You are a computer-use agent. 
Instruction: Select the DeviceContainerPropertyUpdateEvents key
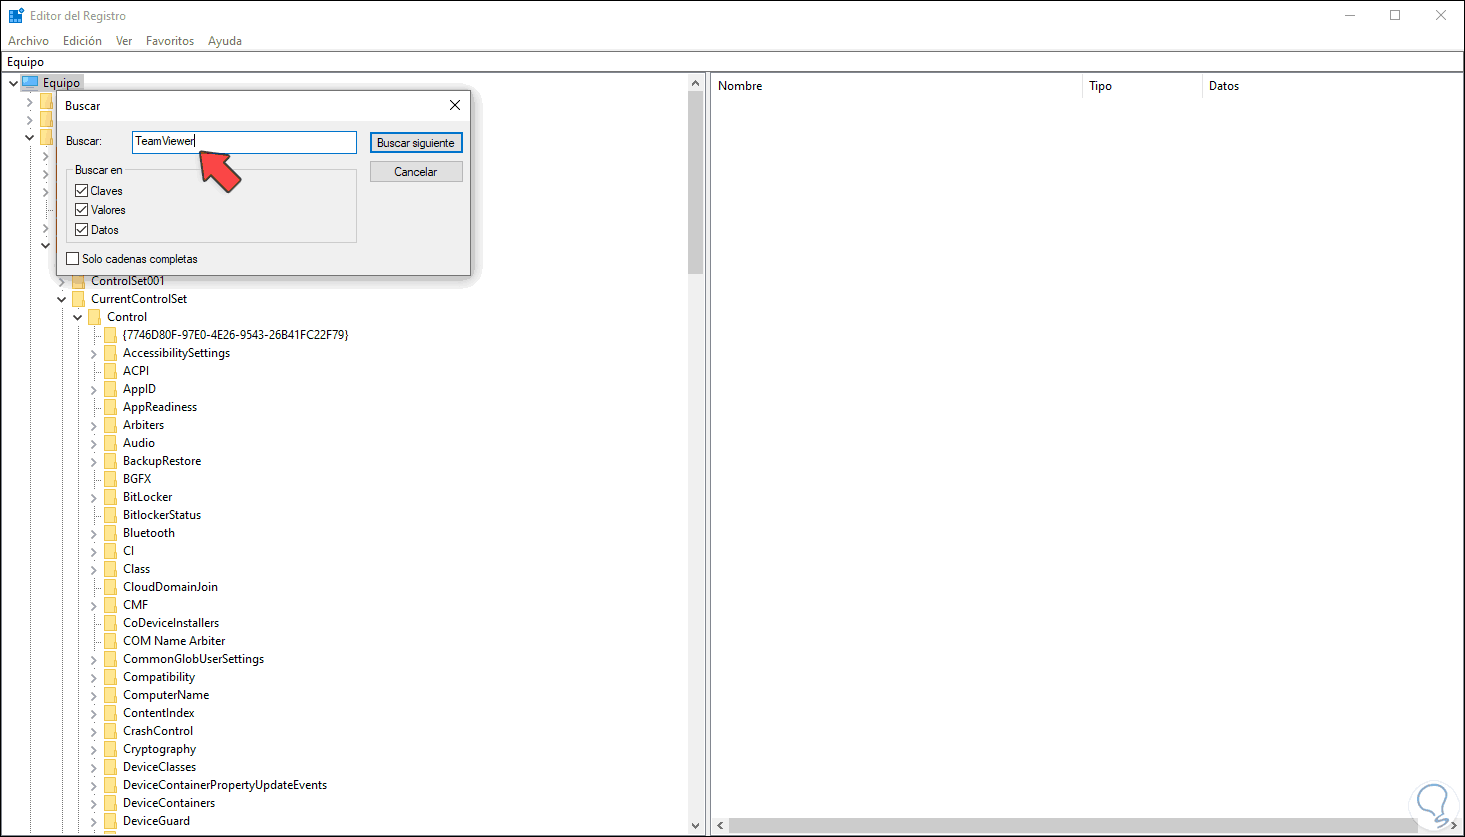pyautogui.click(x=225, y=785)
